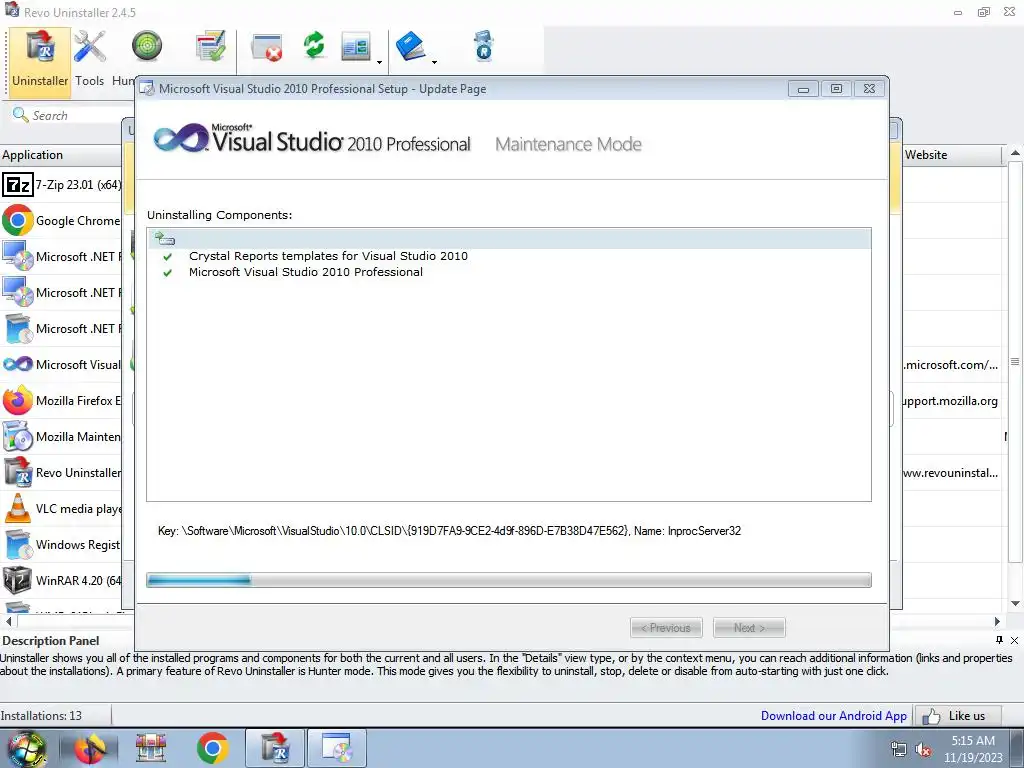Click the Visual Studio 2010 Professional logo
This screenshot has height=768, width=1024.
click(312, 139)
